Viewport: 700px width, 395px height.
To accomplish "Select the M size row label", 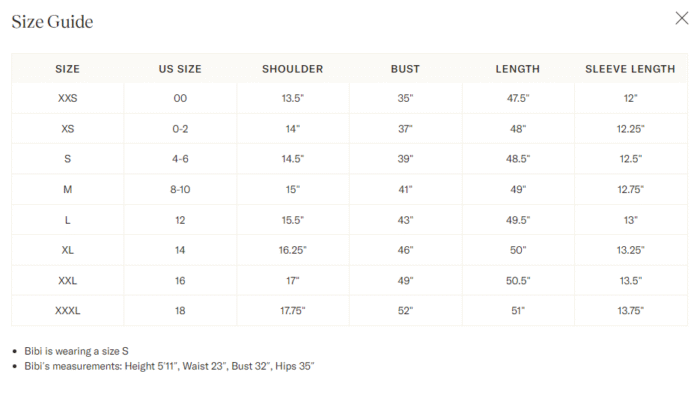I will click(x=67, y=190).
